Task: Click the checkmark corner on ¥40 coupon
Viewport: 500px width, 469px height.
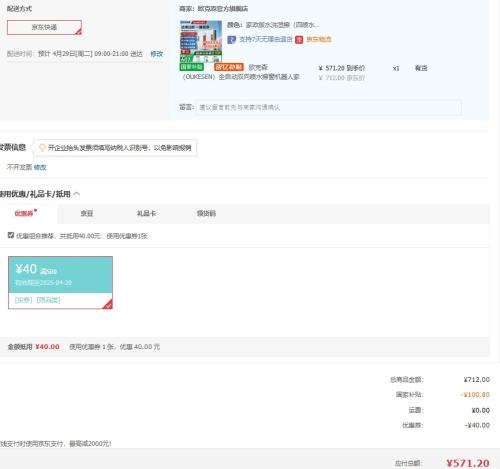Action: point(108,304)
